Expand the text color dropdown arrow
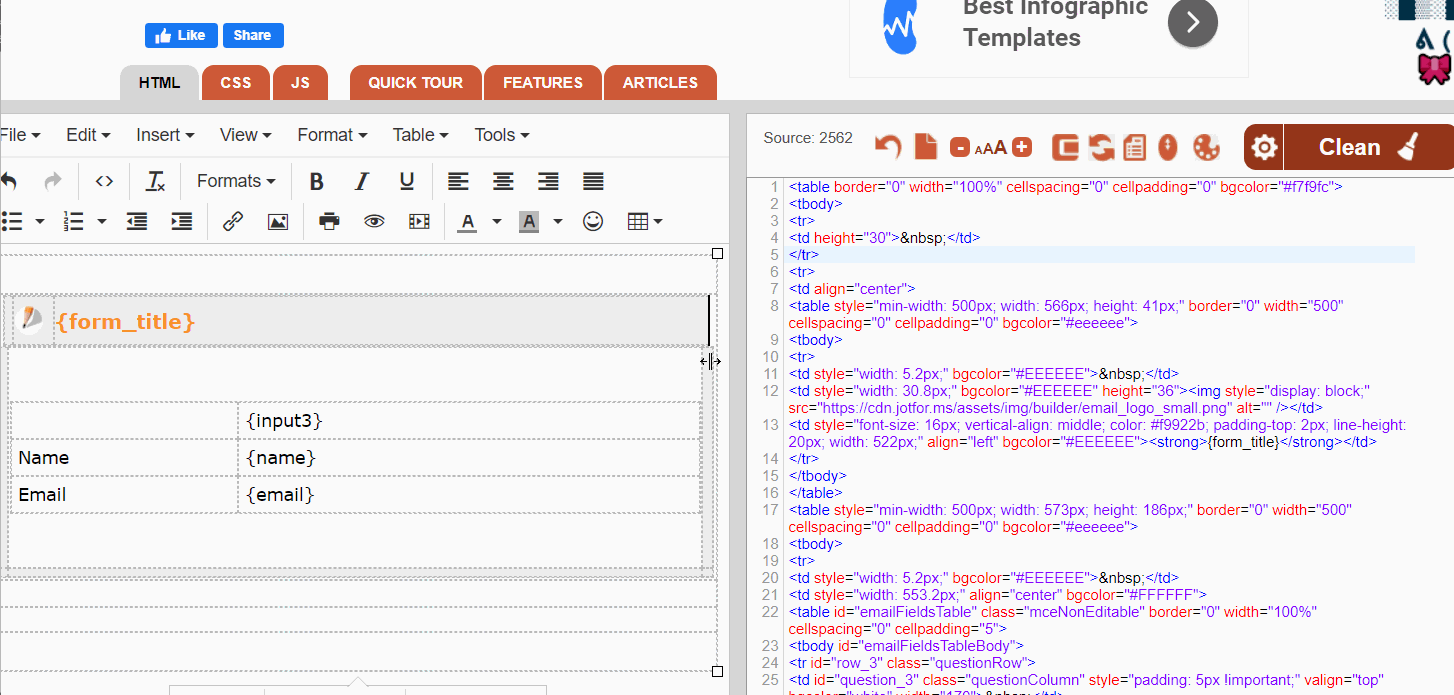 [497, 221]
